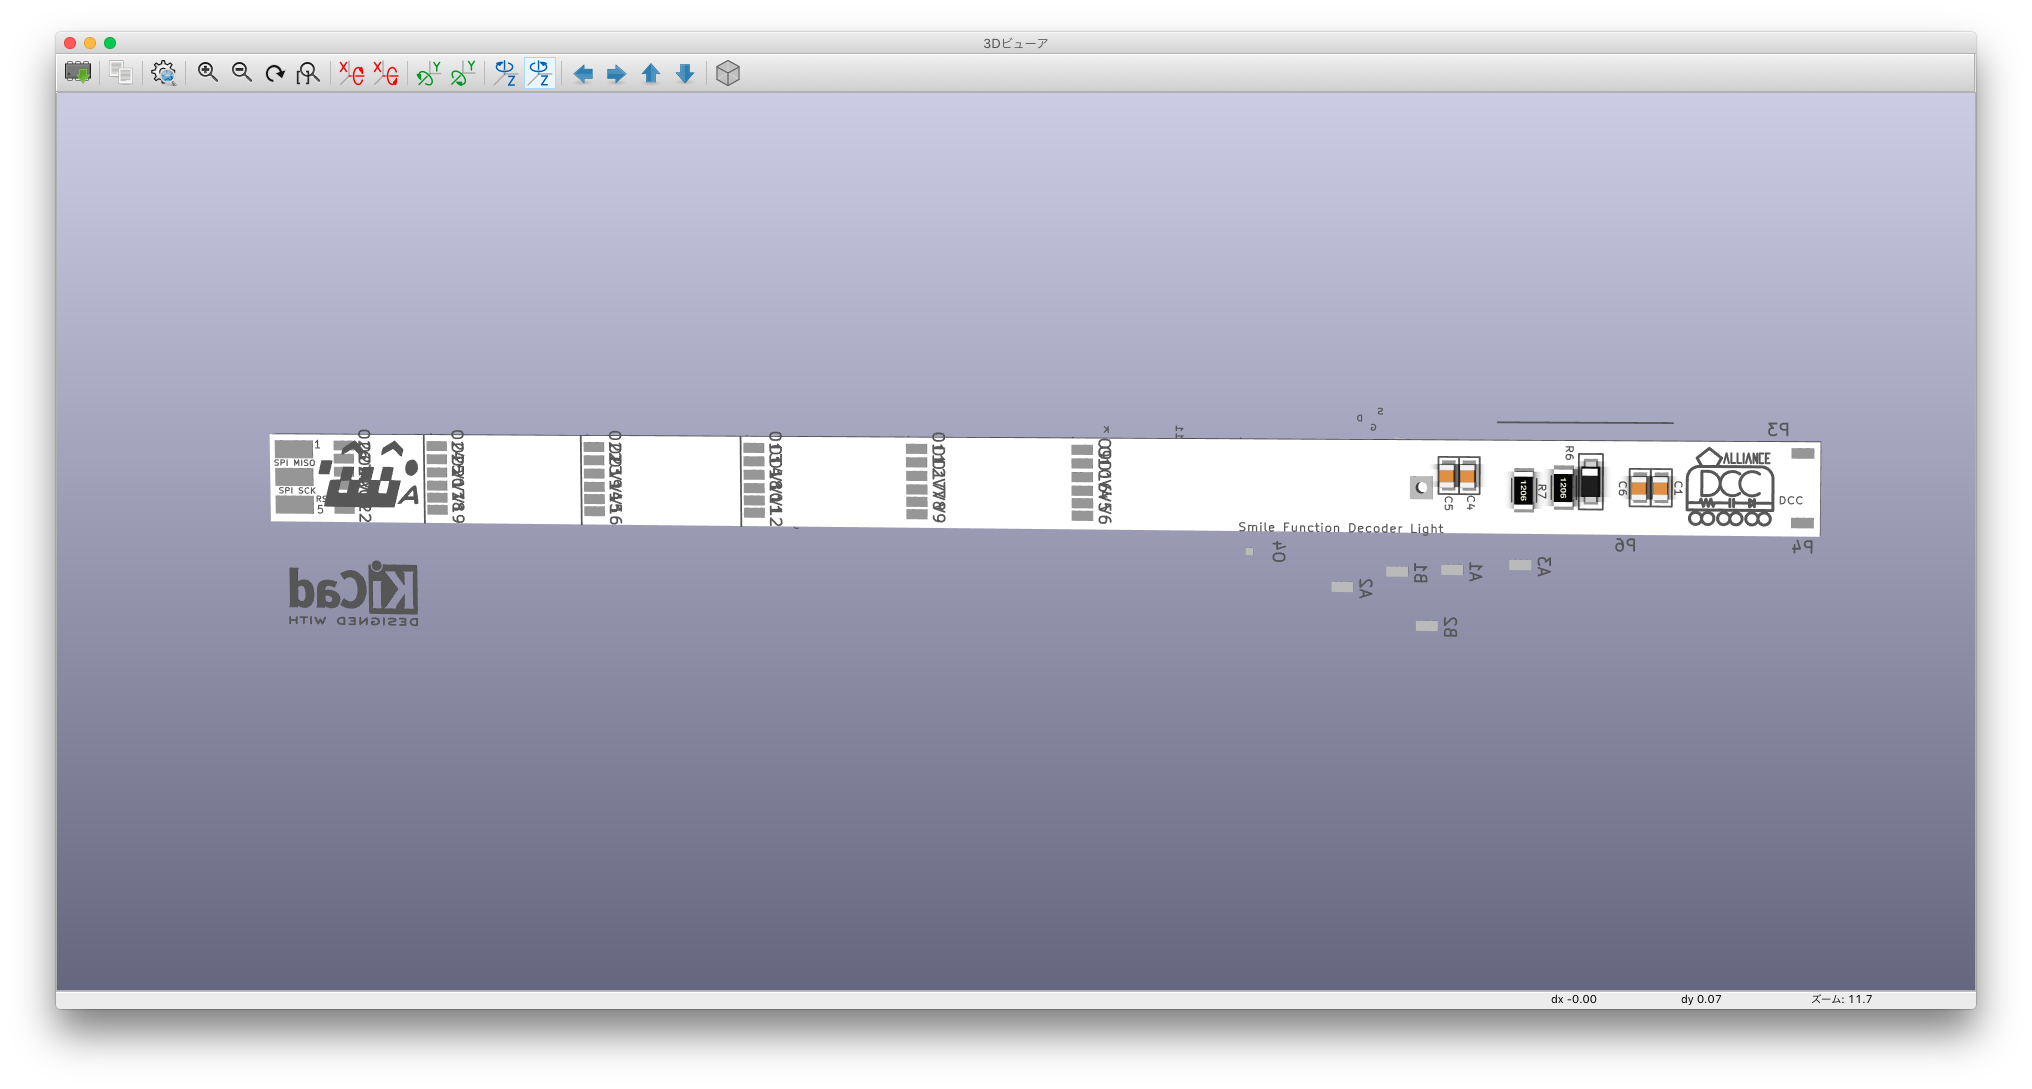Rotate X clockwise with first red icon

351,73
